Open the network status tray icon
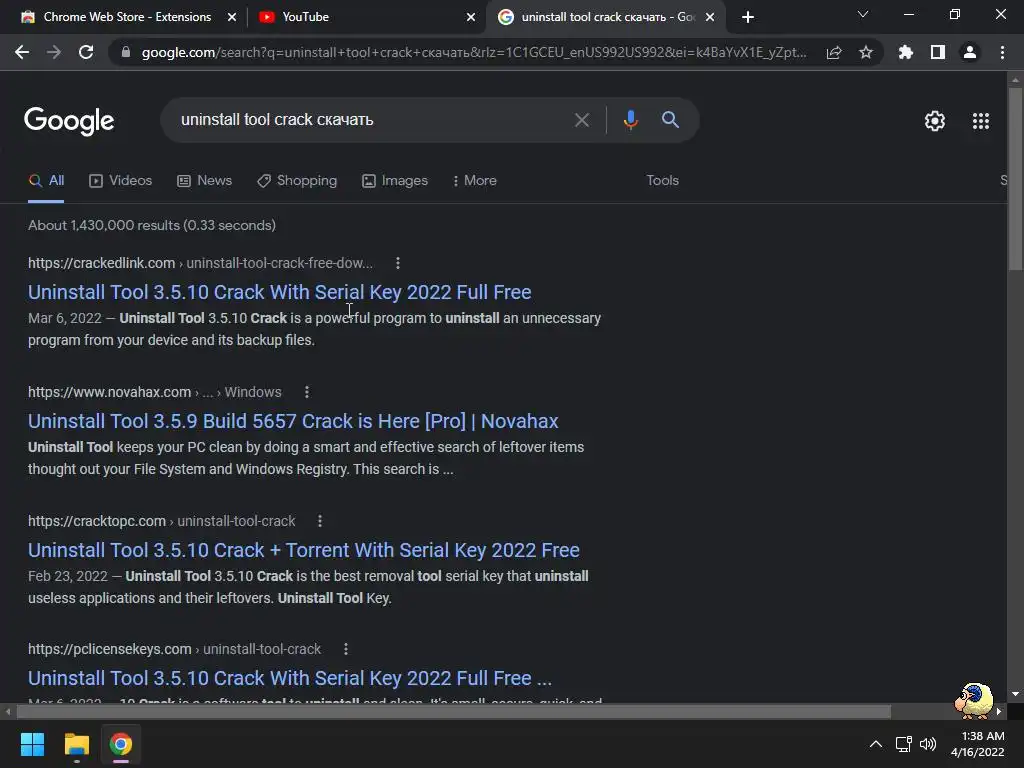The height and width of the screenshot is (768, 1024). tap(903, 744)
